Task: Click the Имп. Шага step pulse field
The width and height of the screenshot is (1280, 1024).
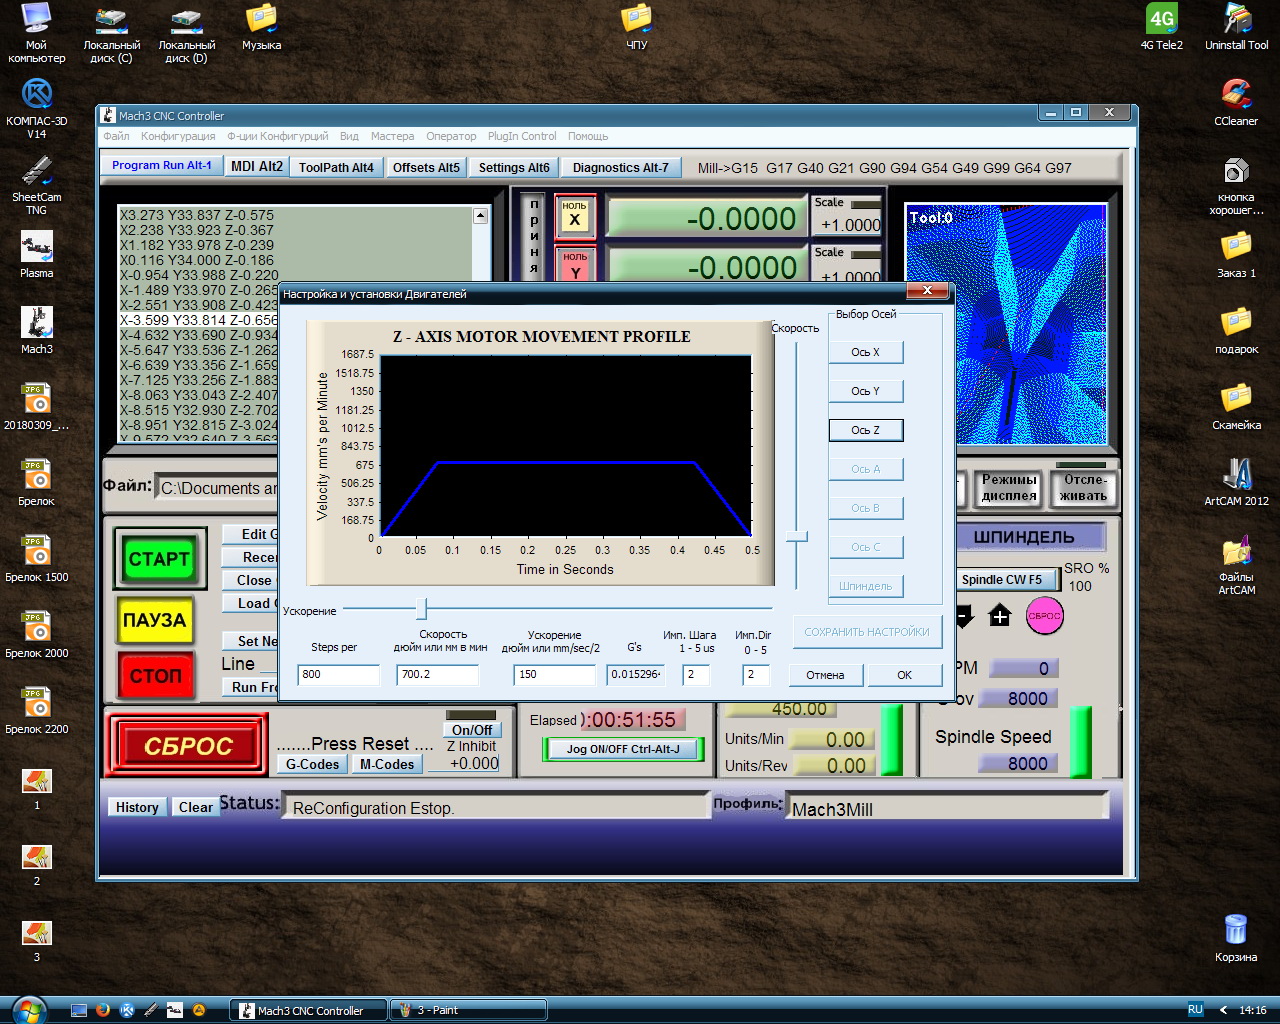Action: 696,675
